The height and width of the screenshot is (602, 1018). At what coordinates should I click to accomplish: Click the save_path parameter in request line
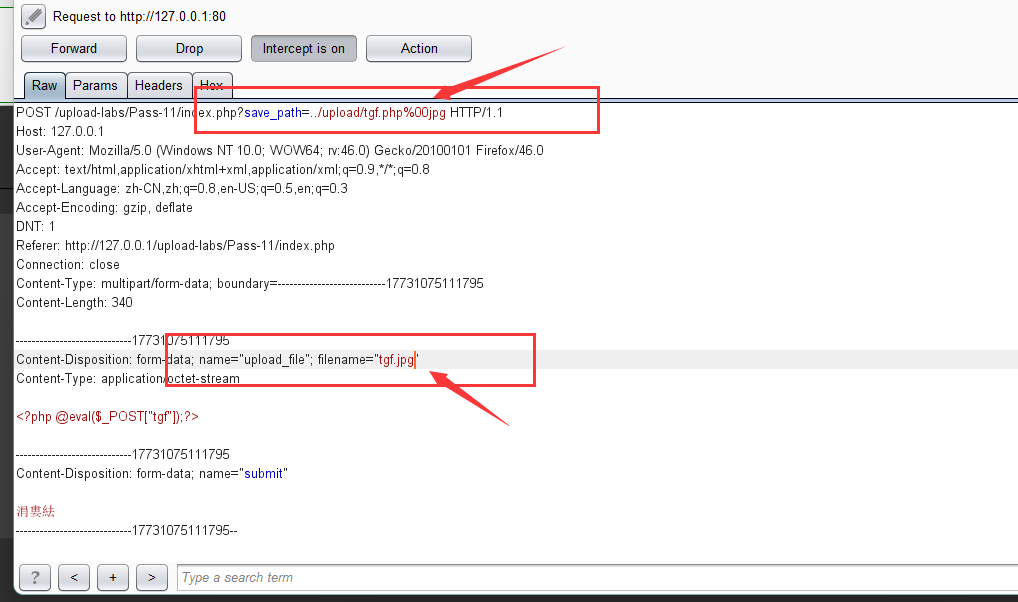273,112
